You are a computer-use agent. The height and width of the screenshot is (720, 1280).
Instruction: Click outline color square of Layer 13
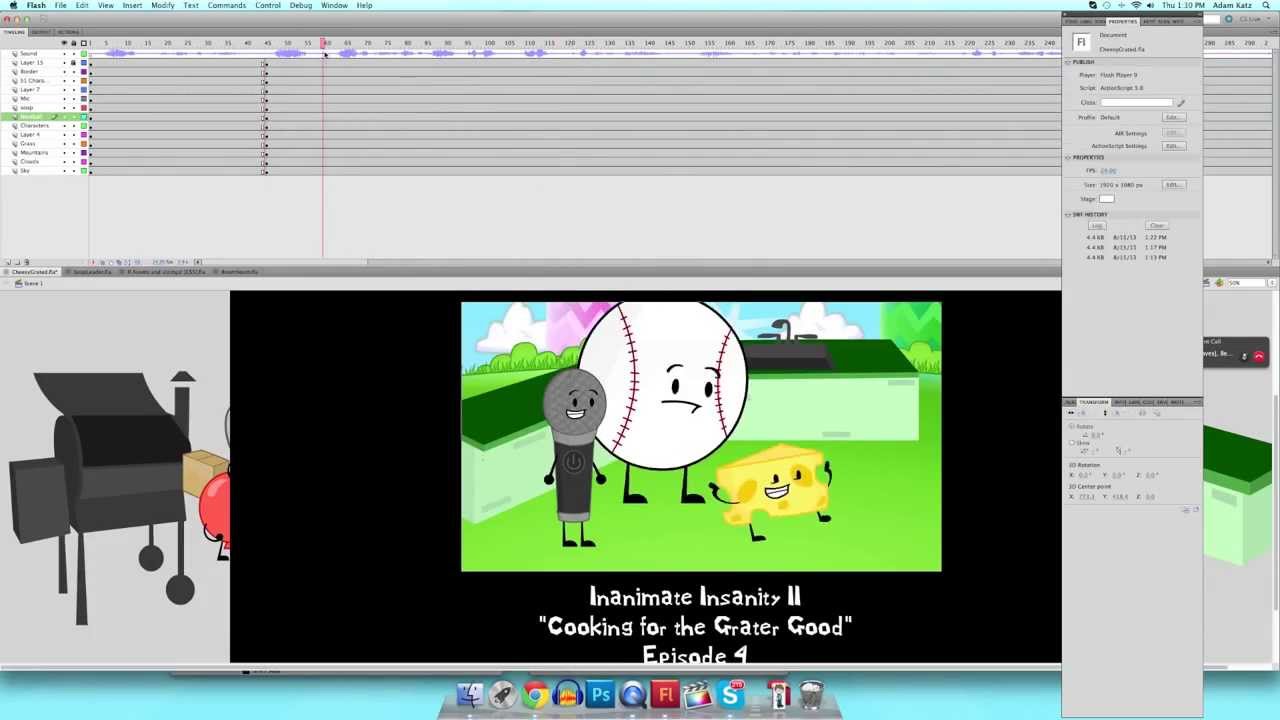(x=84, y=63)
